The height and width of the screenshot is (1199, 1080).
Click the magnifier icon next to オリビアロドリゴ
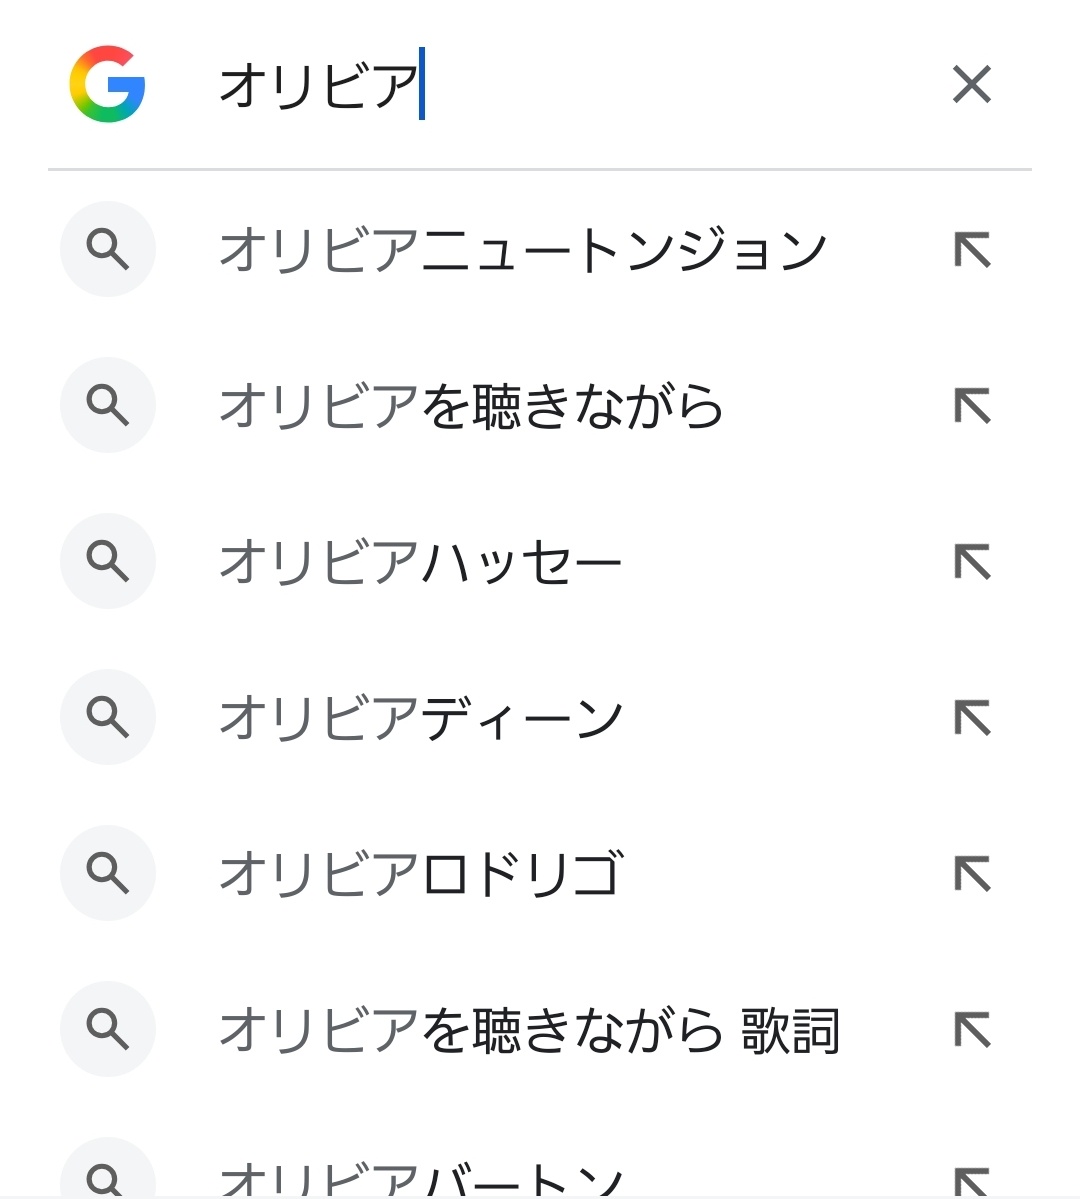tap(108, 874)
